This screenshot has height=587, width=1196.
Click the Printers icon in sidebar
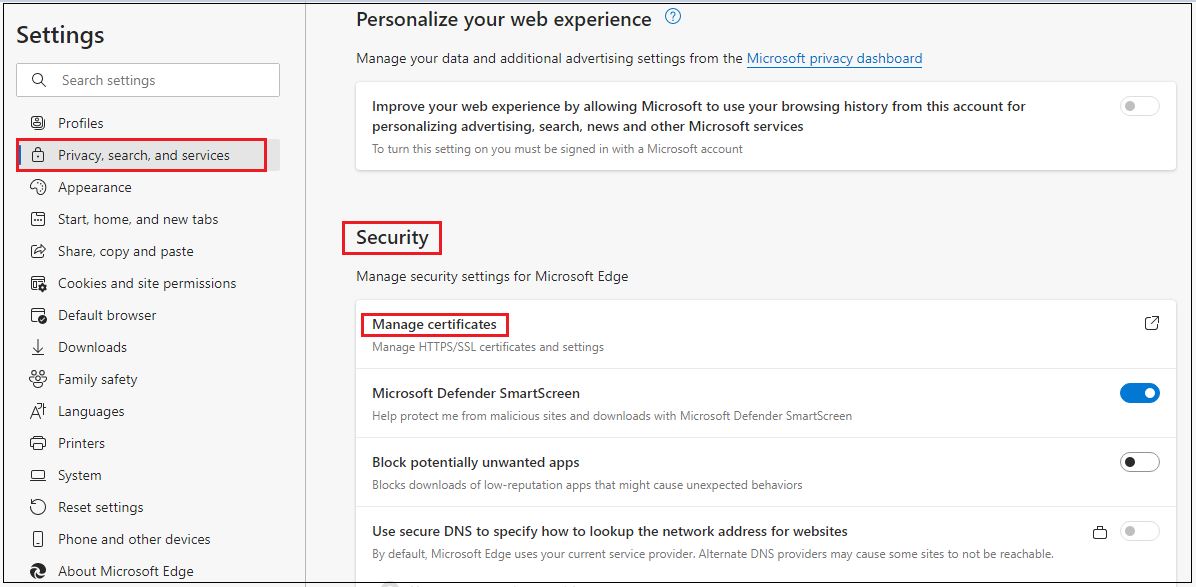[38, 443]
